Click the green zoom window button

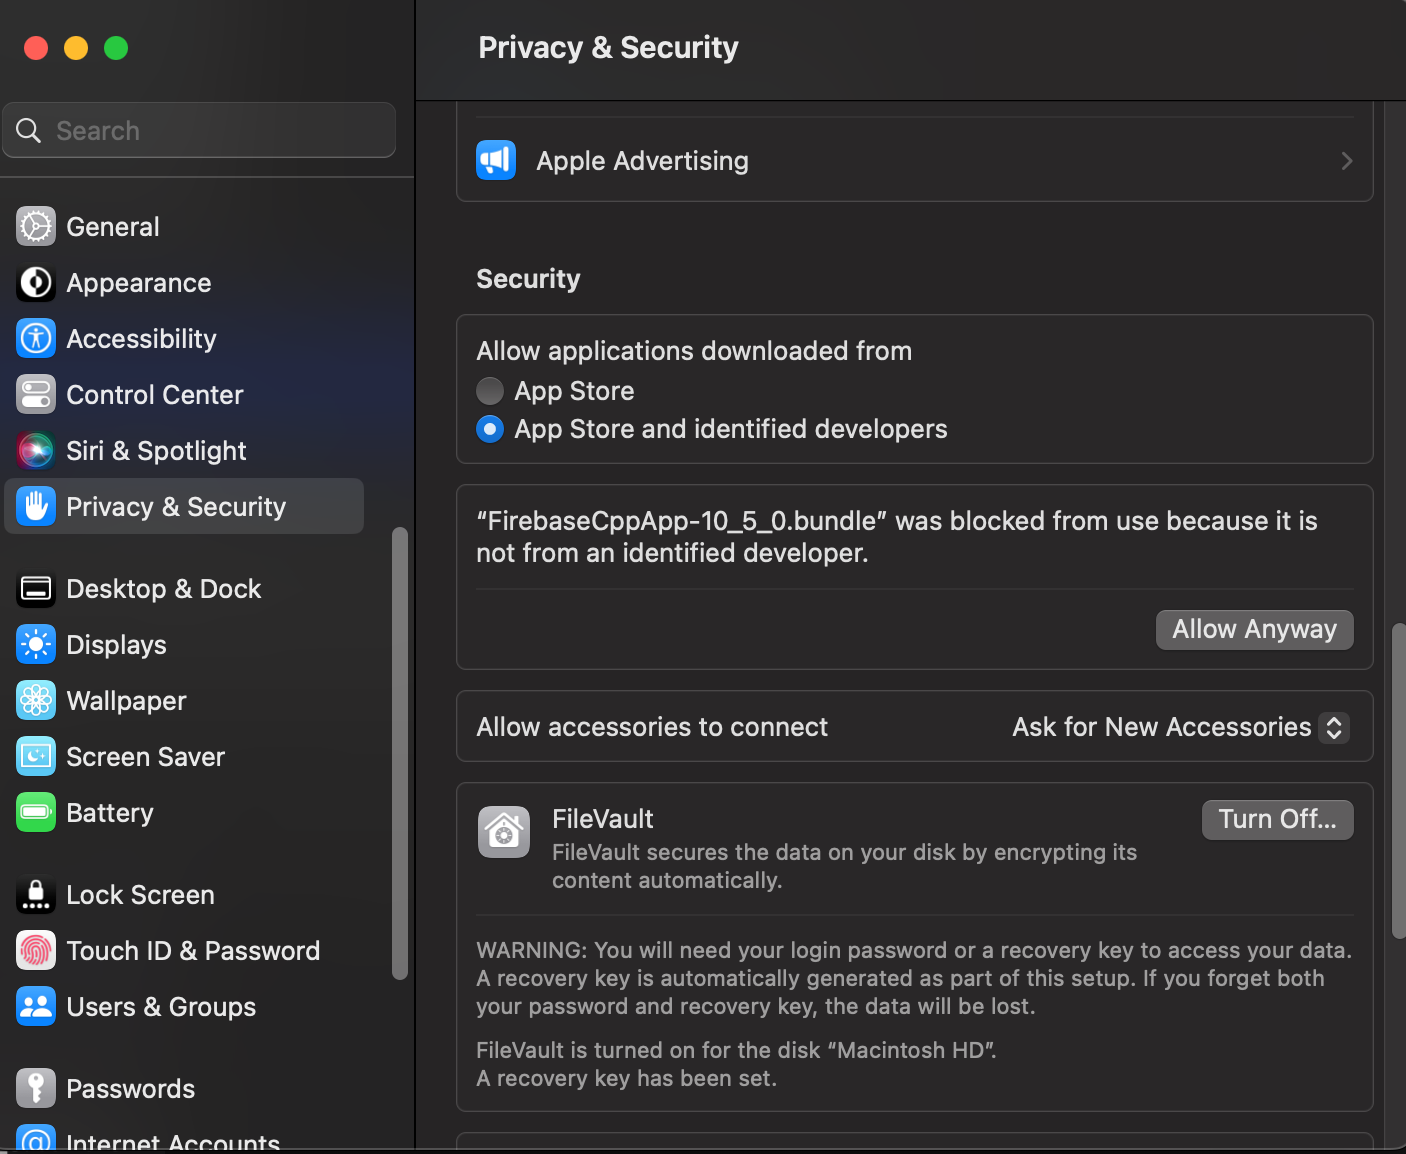(116, 48)
